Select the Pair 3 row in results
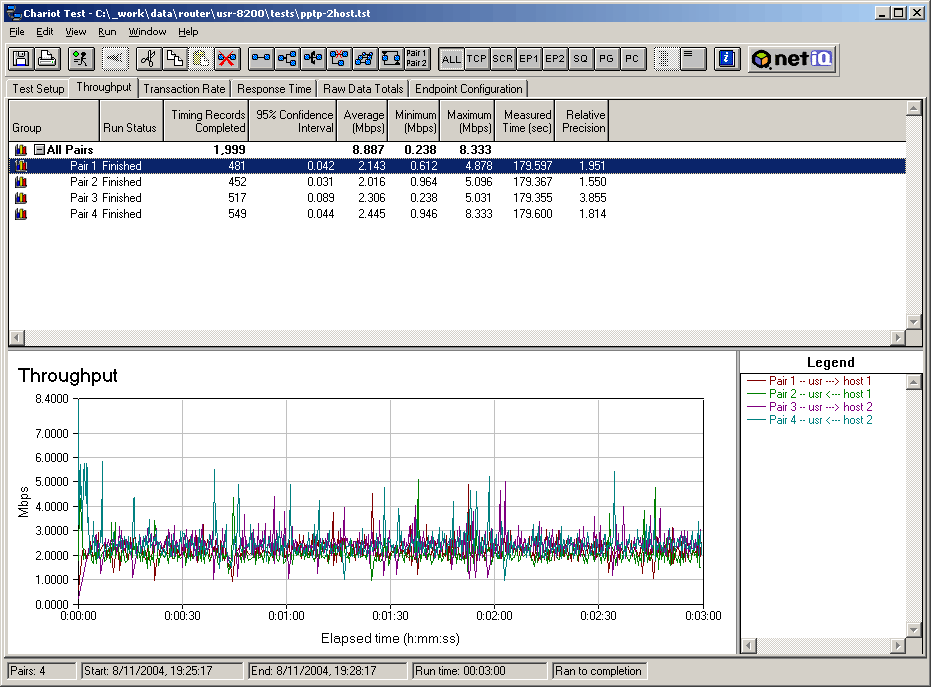This screenshot has height=687, width=931. [x=84, y=198]
